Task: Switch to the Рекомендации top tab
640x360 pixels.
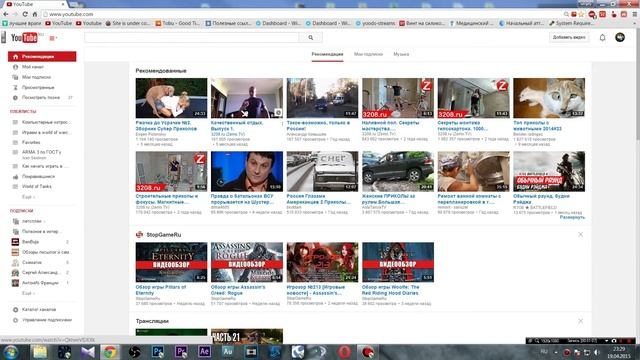Action: (327, 54)
